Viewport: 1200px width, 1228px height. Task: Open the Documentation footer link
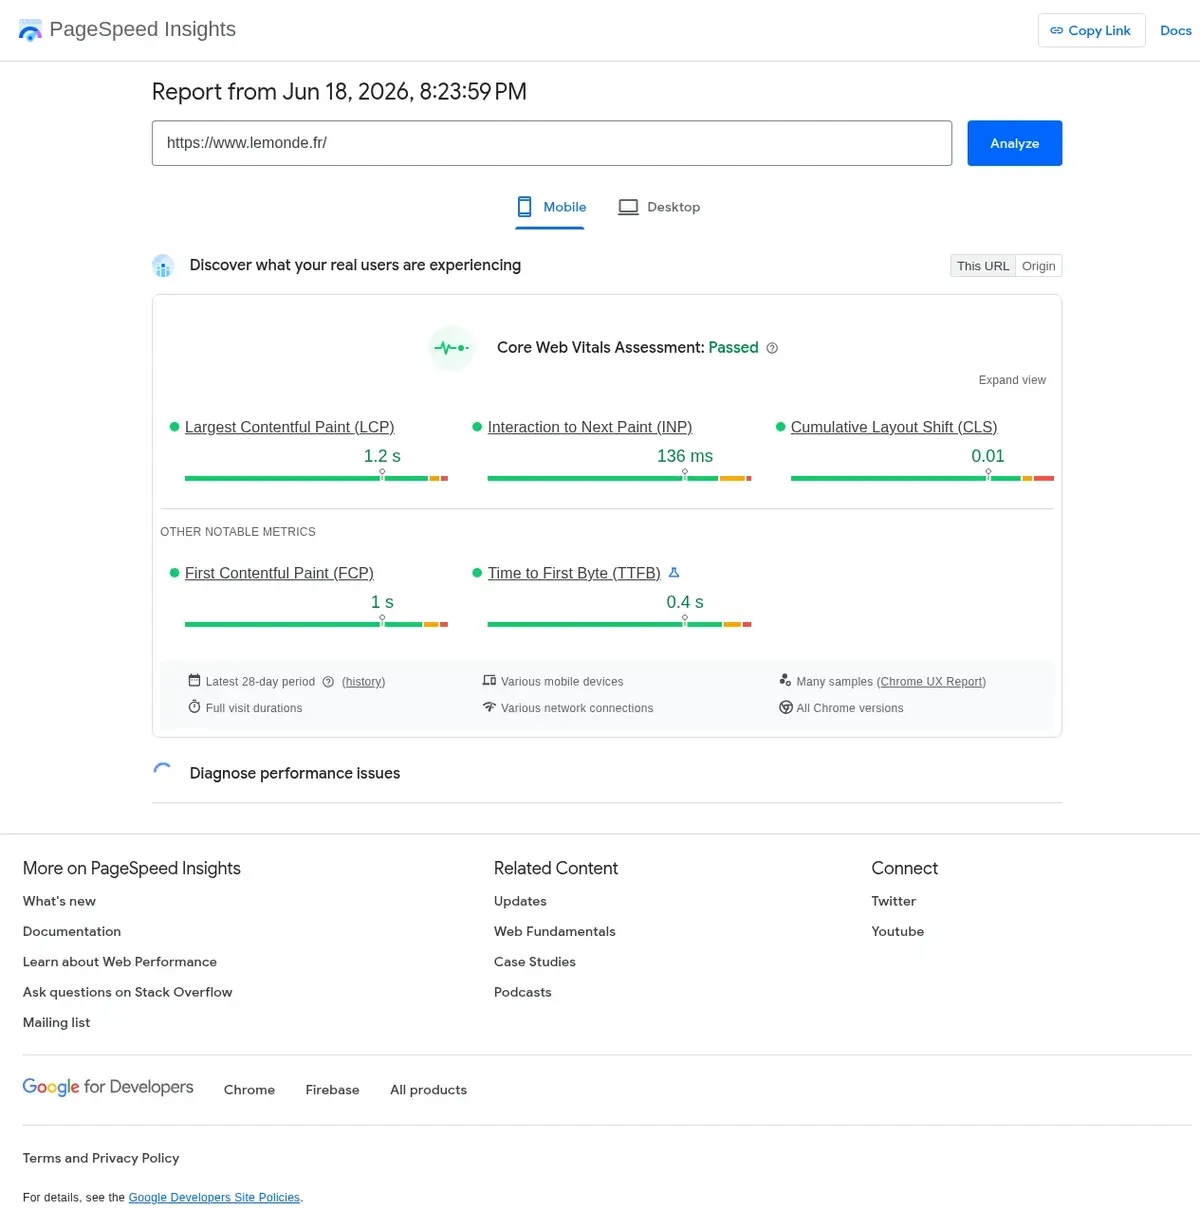[x=72, y=931]
